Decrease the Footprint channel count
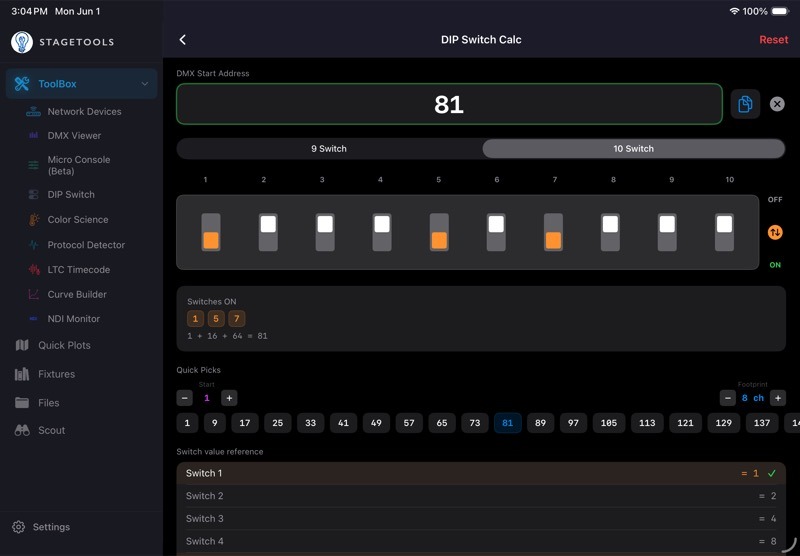800x556 pixels. (x=728, y=398)
